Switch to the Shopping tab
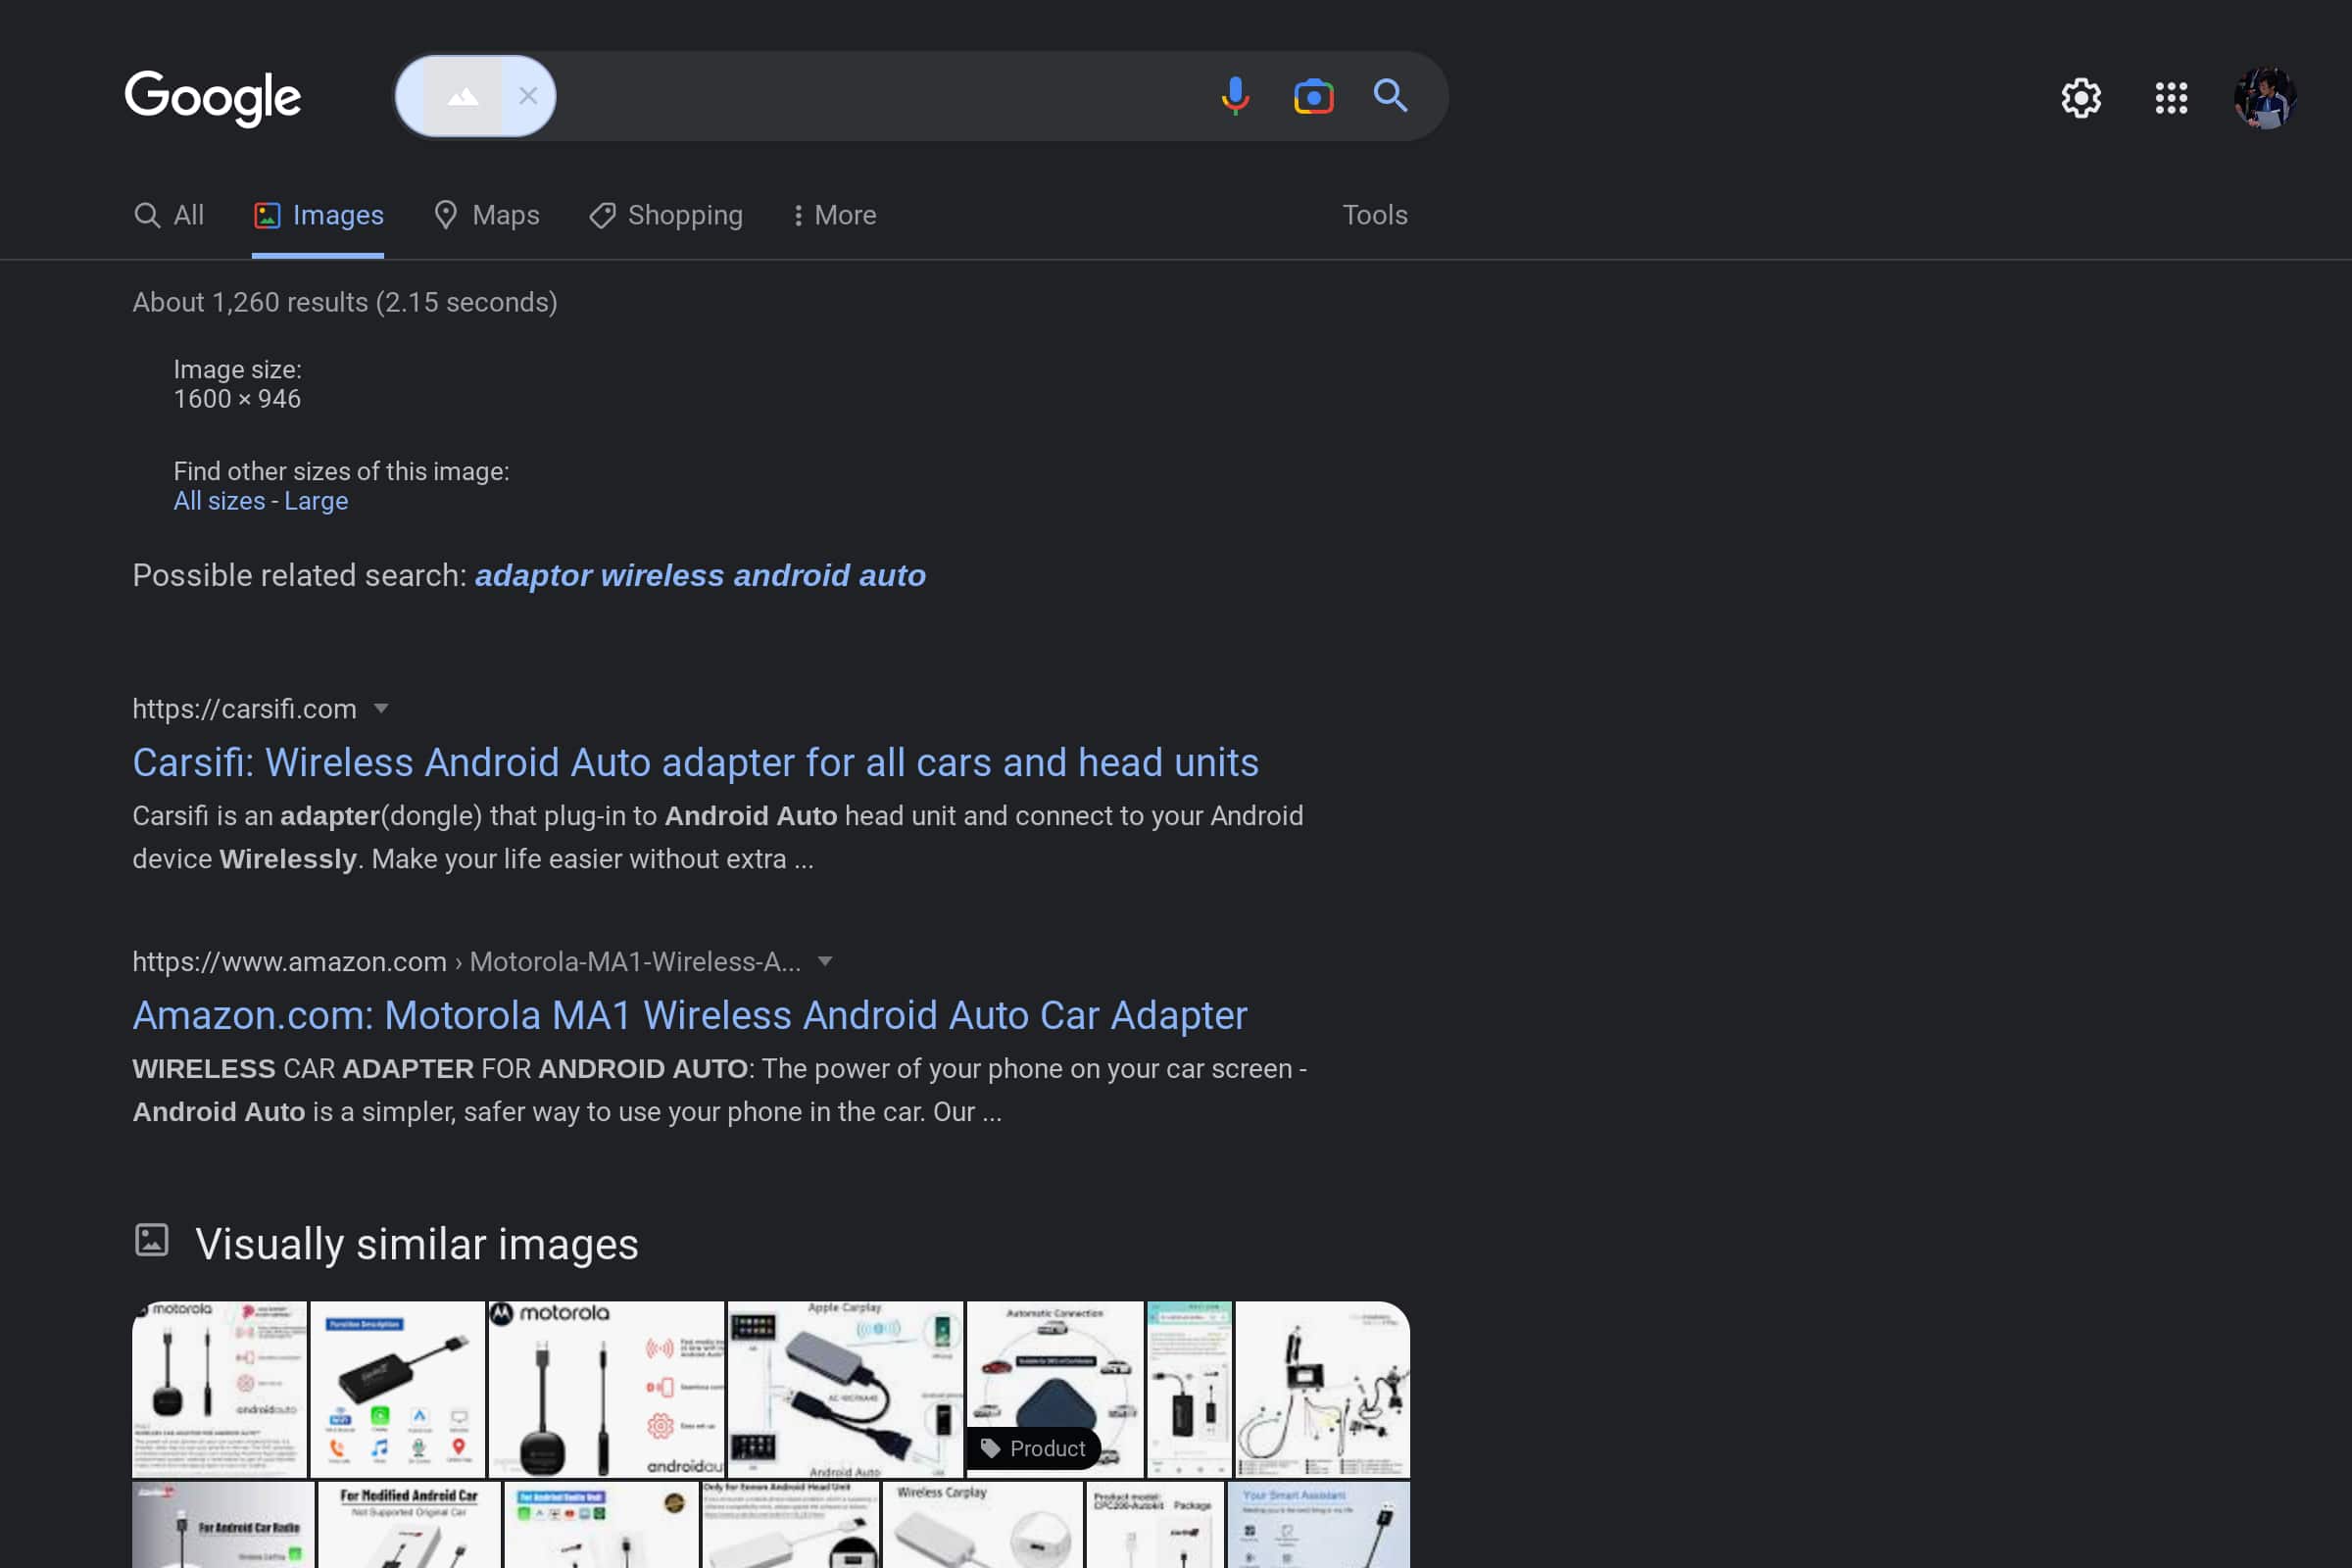This screenshot has height=1568, width=2352. click(666, 215)
